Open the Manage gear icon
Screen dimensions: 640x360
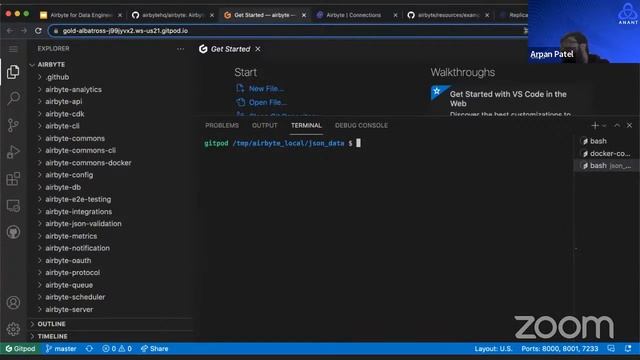coord(13,329)
